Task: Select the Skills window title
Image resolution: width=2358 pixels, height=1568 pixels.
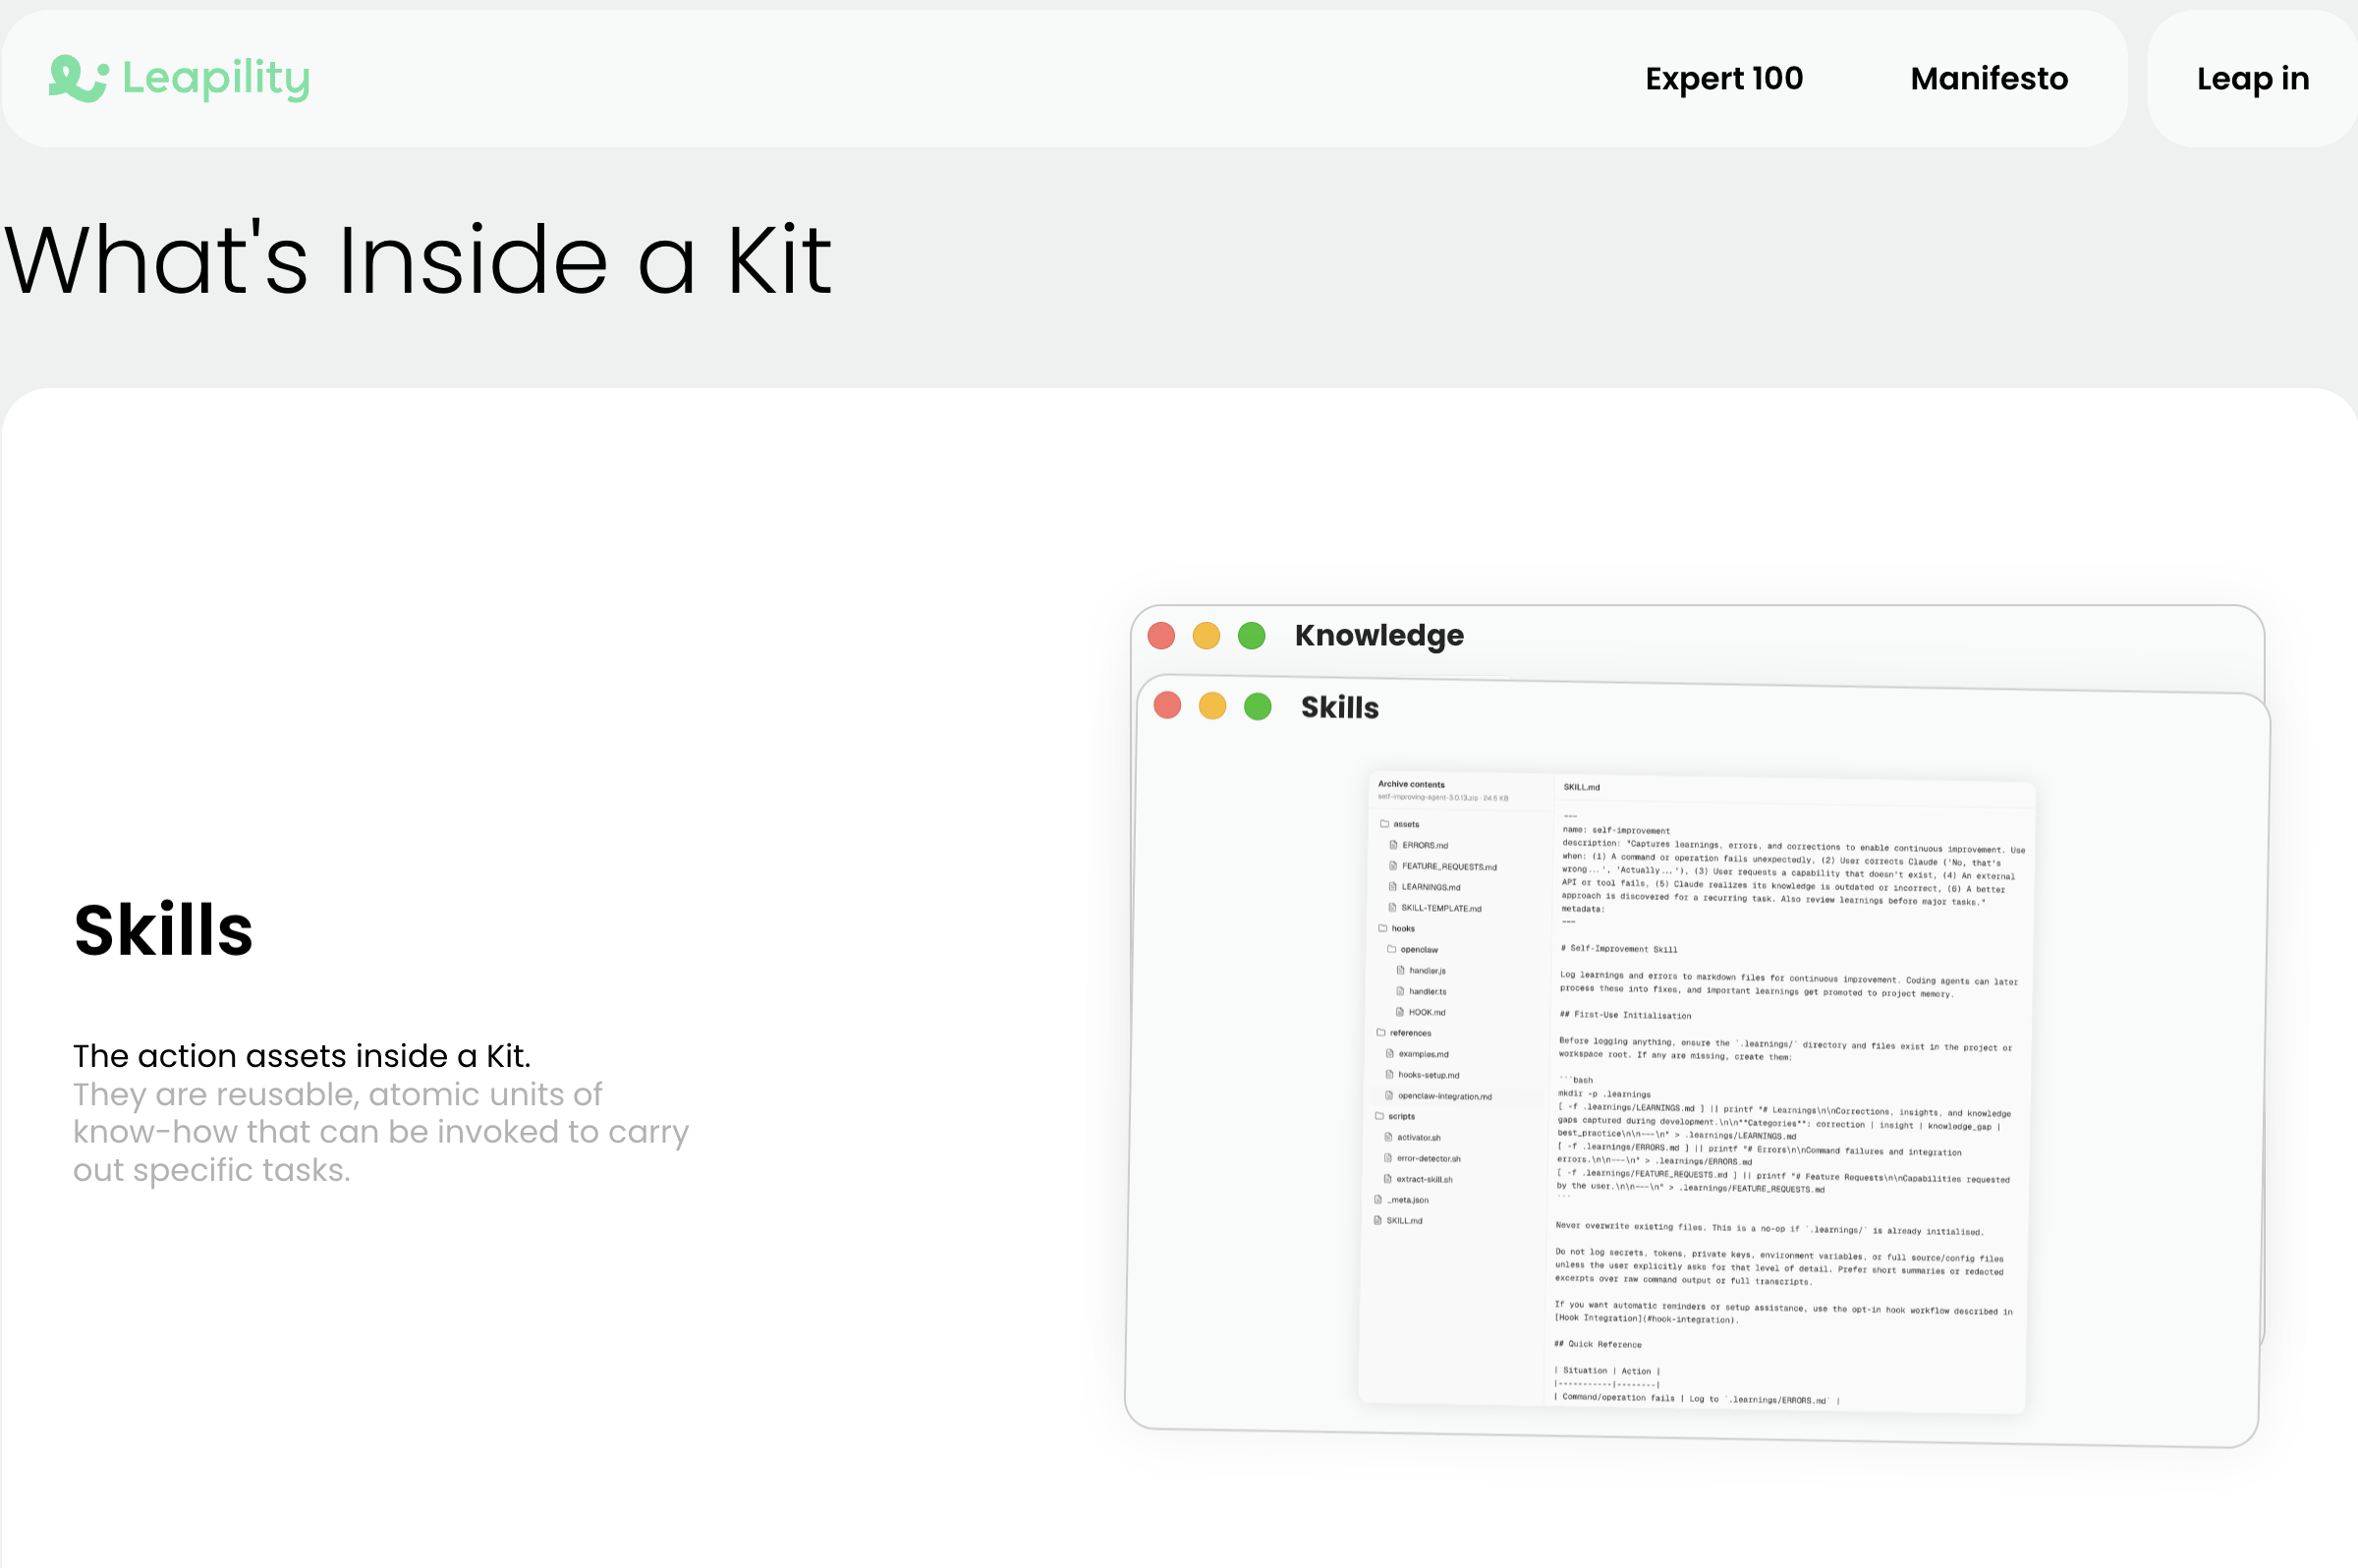Action: tap(1339, 707)
